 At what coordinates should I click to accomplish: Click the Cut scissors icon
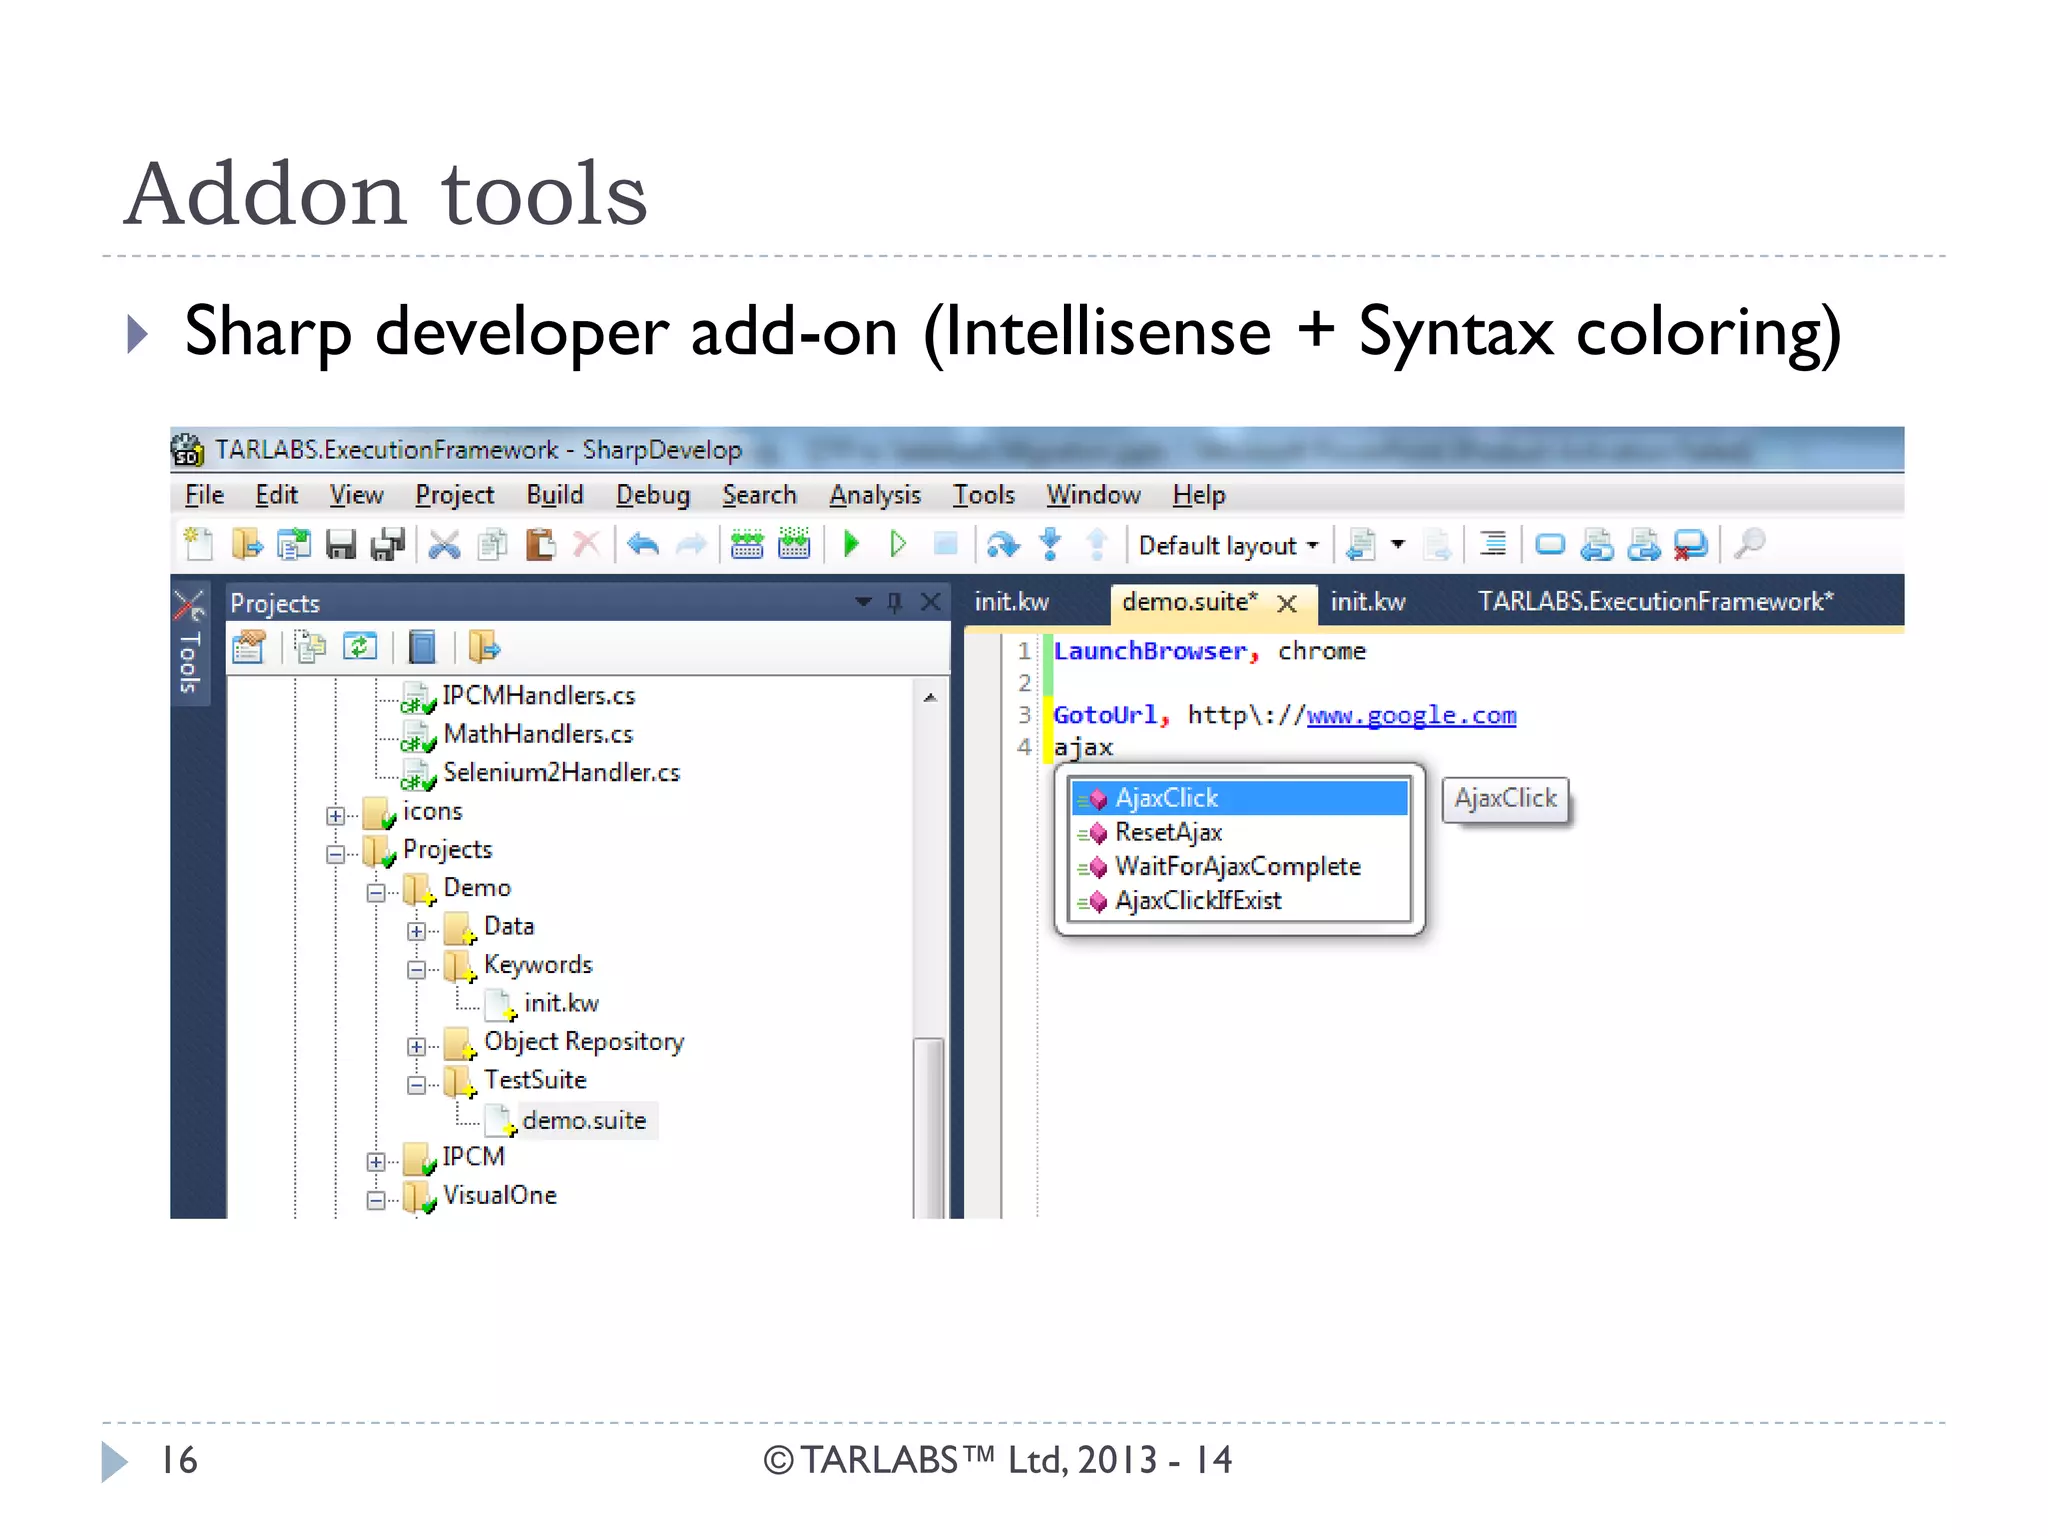tap(444, 544)
